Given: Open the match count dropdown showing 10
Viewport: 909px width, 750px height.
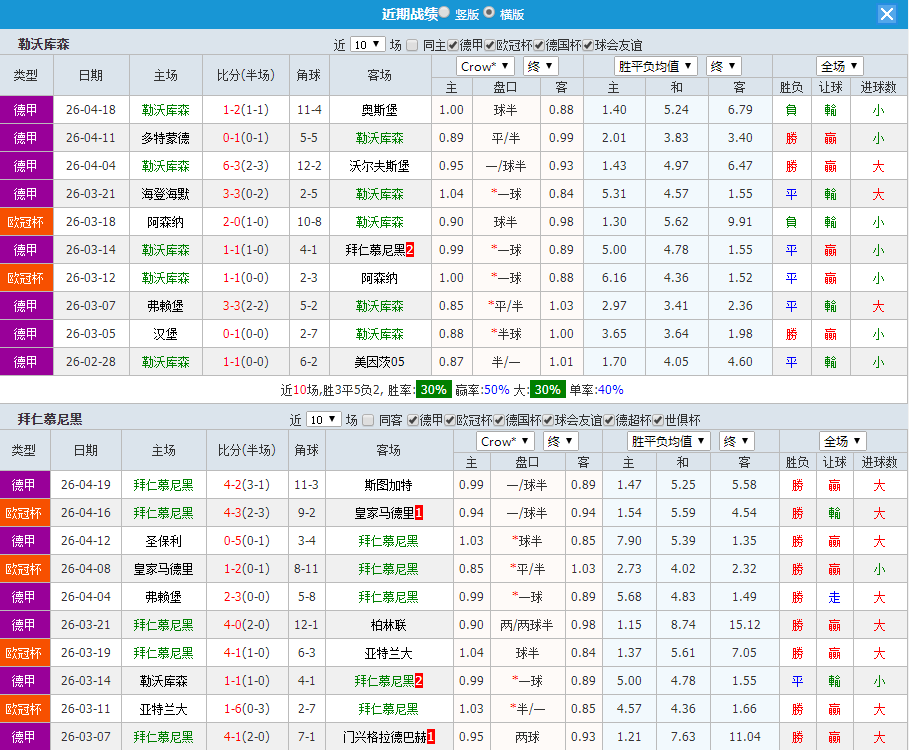Looking at the screenshot, I should 367,44.
